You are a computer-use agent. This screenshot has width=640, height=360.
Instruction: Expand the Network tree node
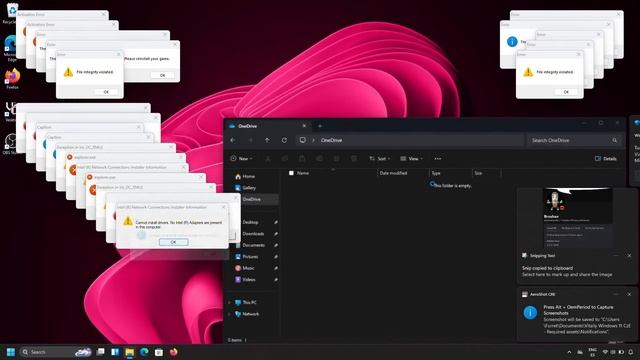coord(229,314)
